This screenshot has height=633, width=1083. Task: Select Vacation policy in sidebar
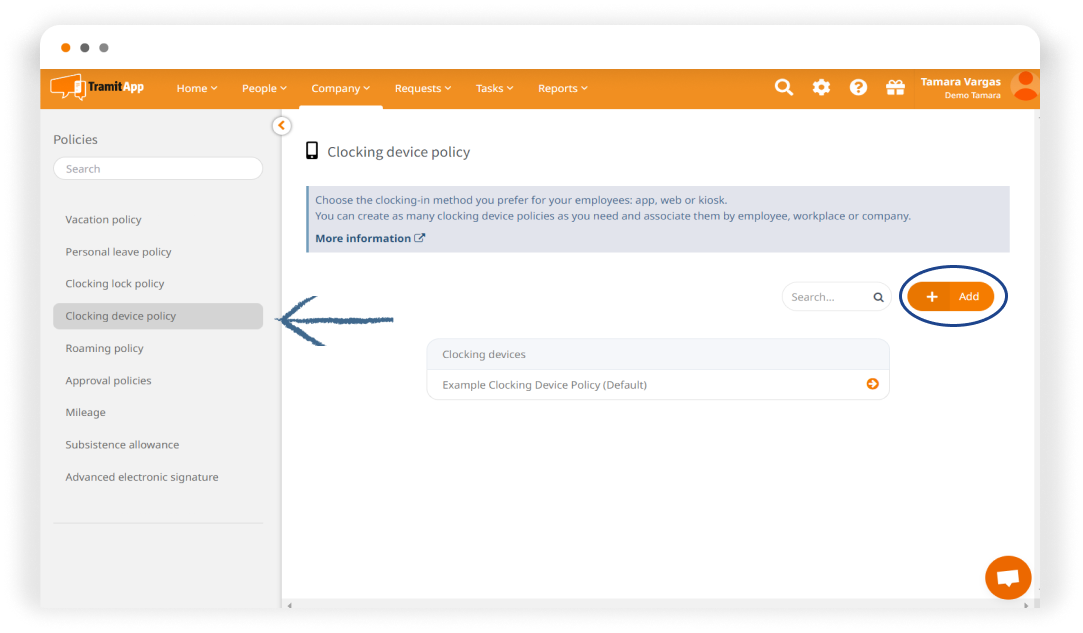(103, 219)
